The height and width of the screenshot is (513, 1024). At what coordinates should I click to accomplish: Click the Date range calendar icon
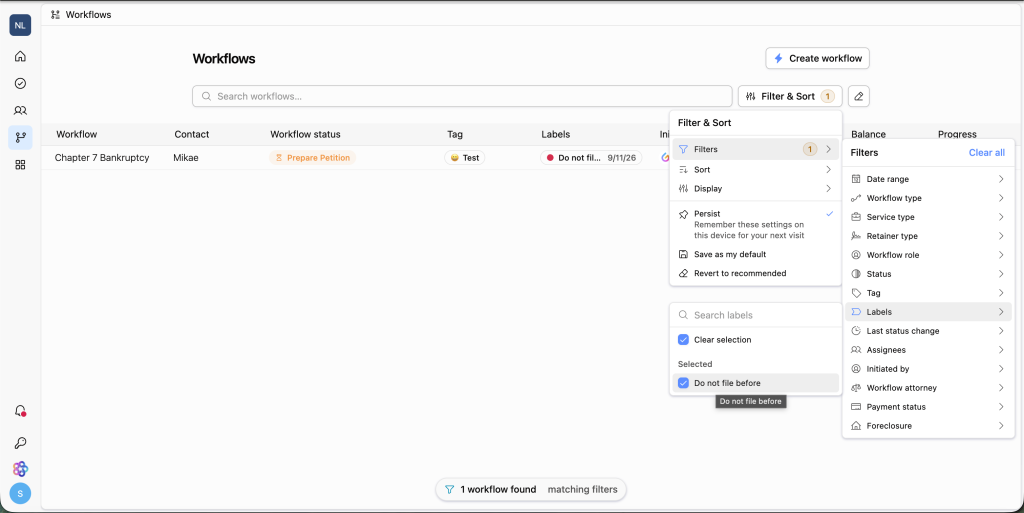tap(856, 179)
